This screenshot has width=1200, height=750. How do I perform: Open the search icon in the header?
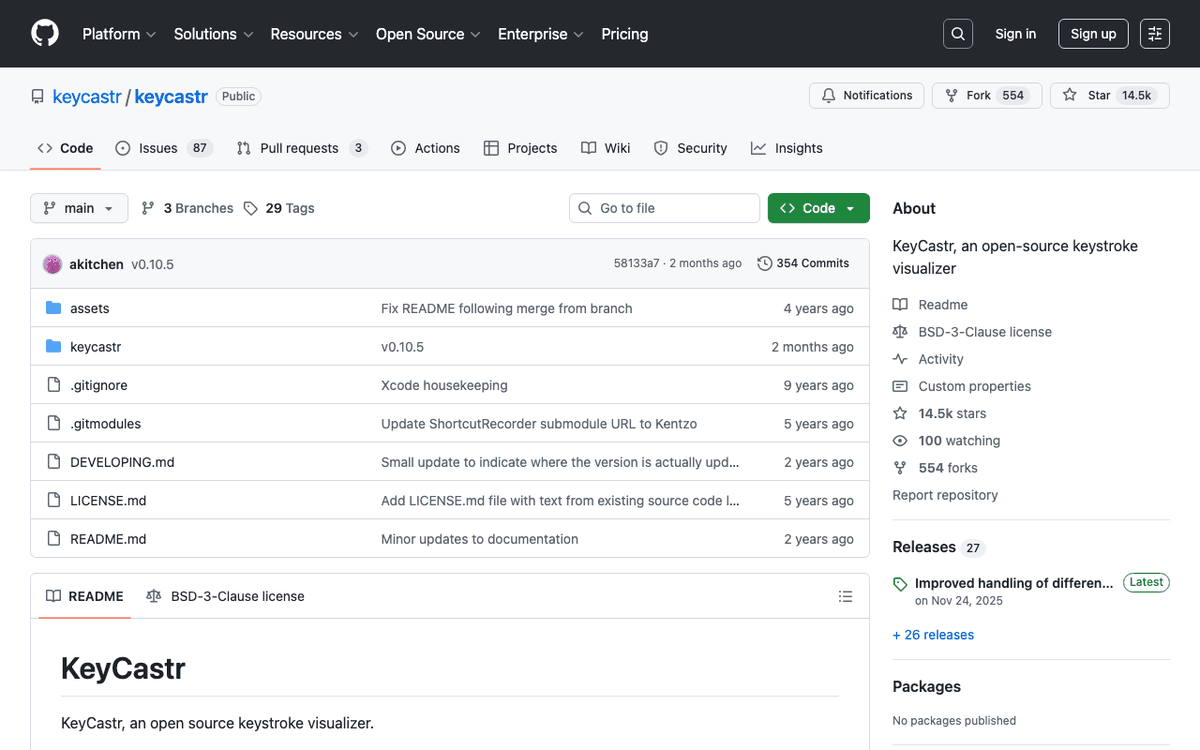[957, 33]
